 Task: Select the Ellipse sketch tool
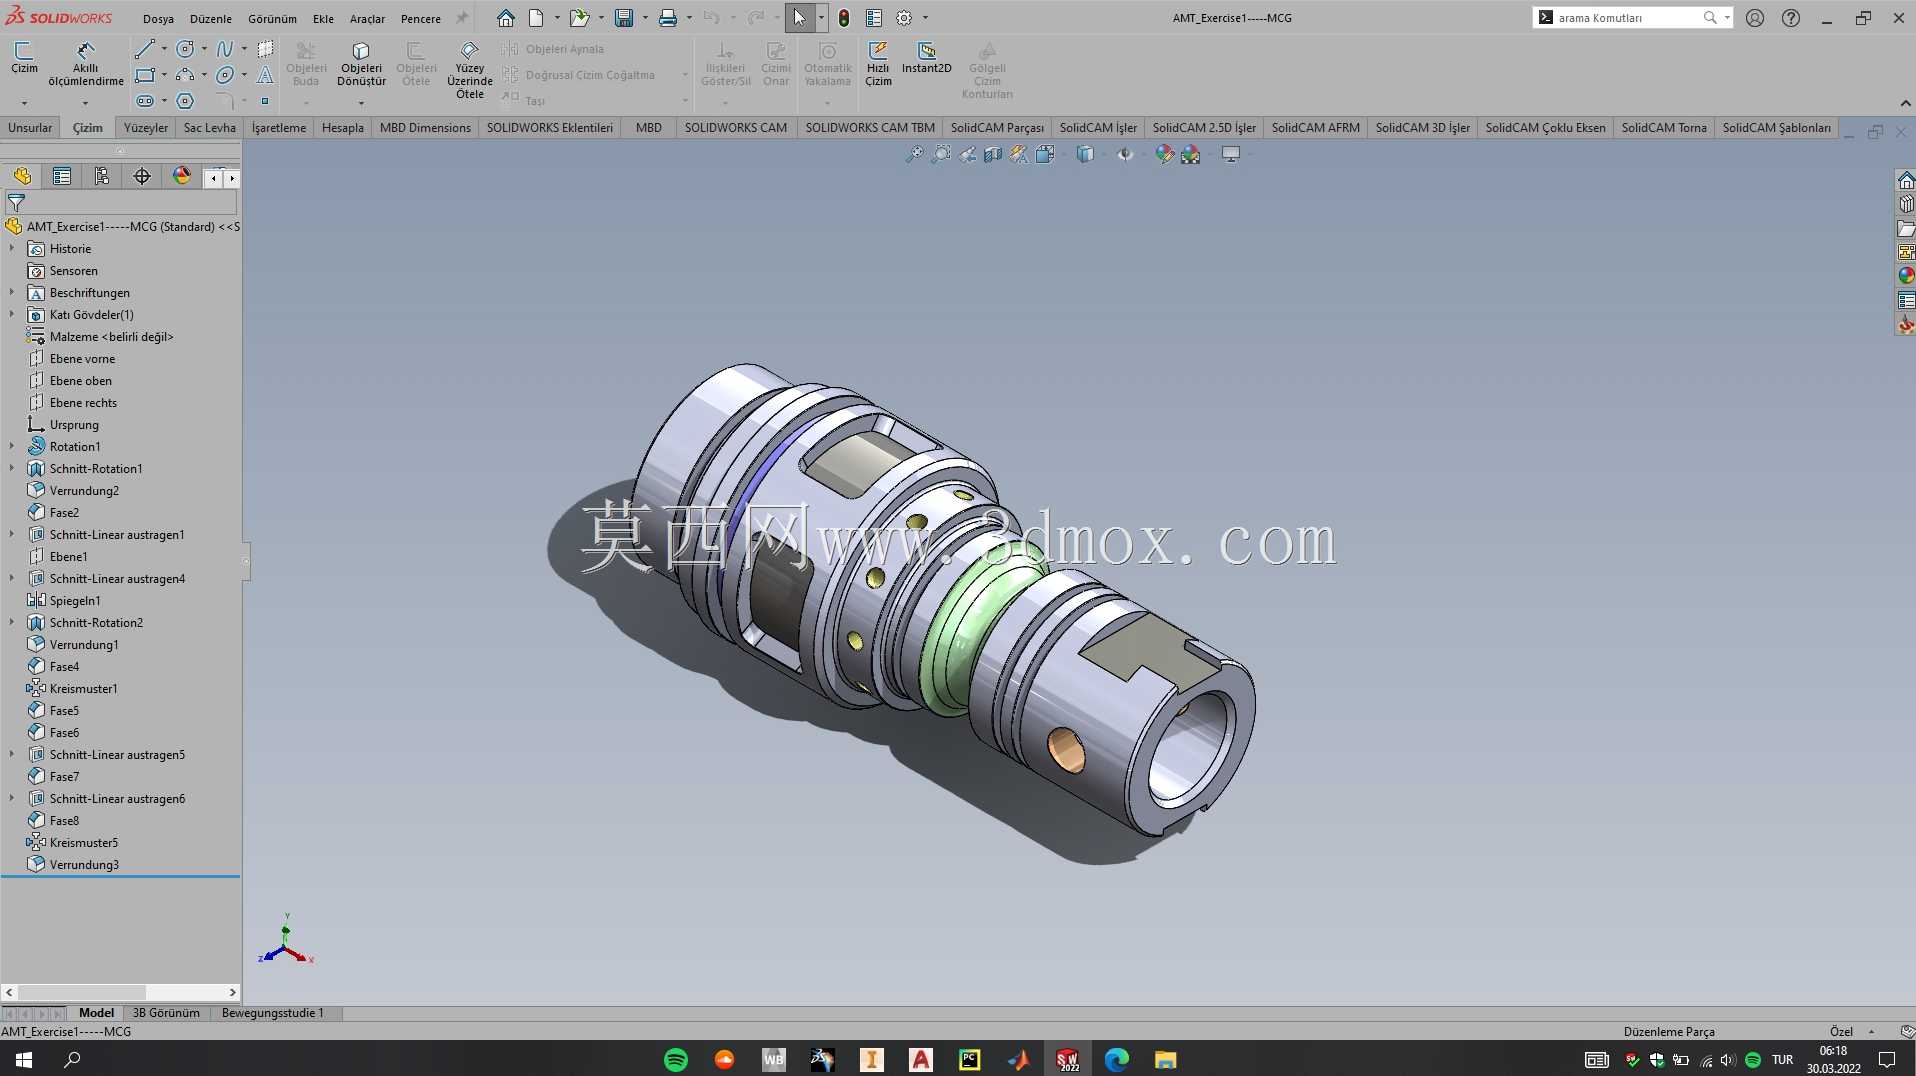click(x=225, y=75)
